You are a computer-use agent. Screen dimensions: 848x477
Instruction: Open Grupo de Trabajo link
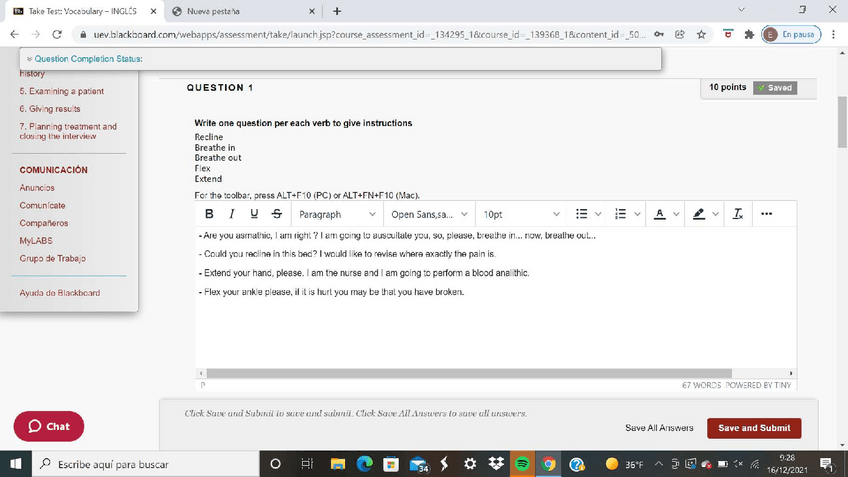coord(52,259)
